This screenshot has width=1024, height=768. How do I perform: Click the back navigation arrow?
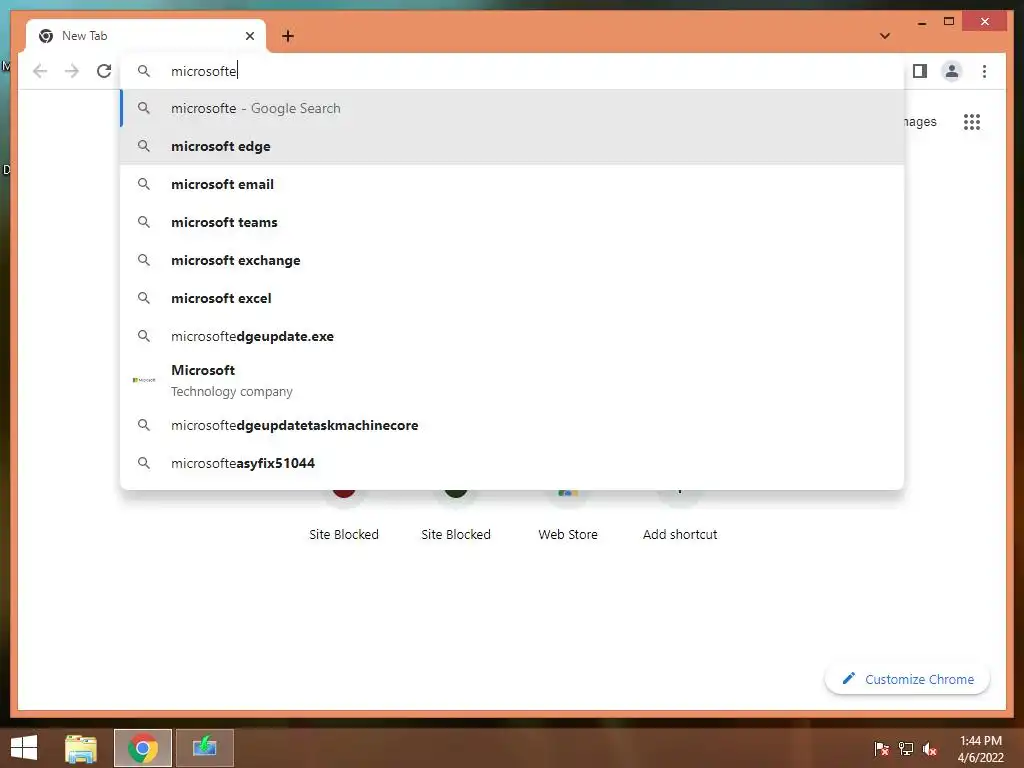(40, 71)
